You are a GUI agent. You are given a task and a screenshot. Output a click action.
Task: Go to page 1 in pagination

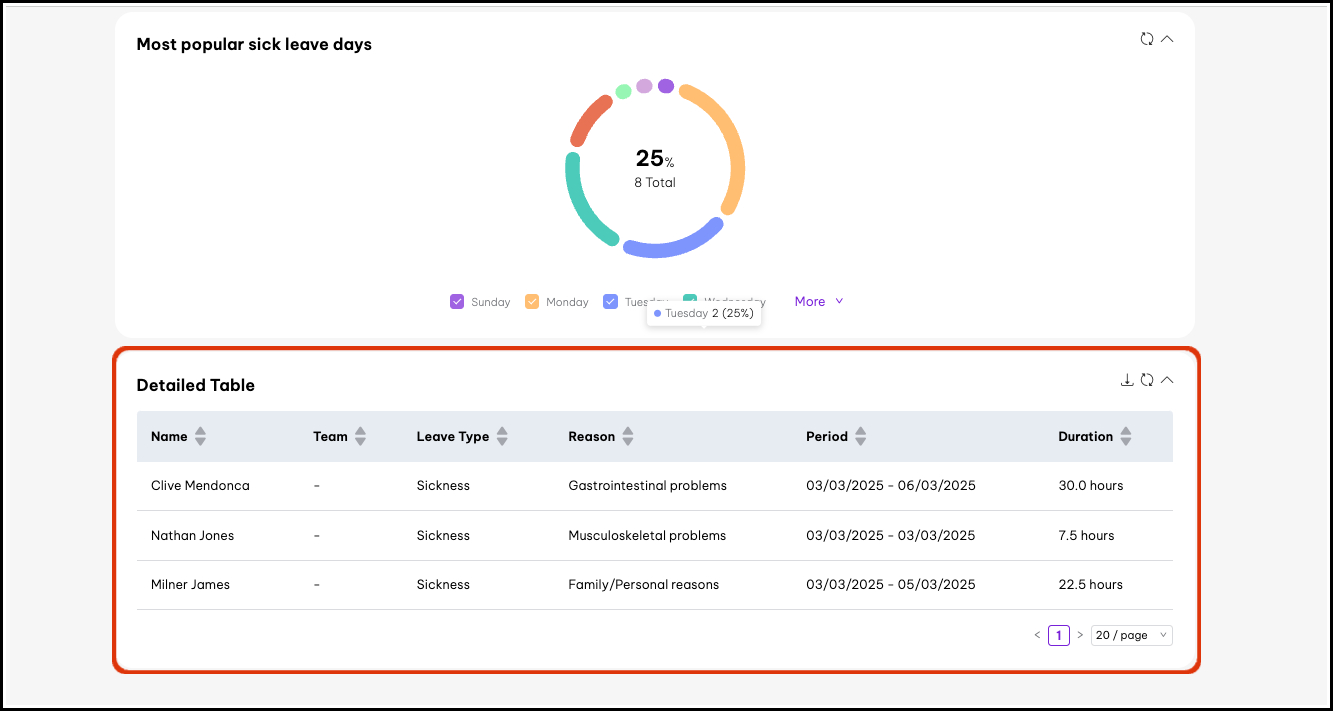click(x=1058, y=635)
